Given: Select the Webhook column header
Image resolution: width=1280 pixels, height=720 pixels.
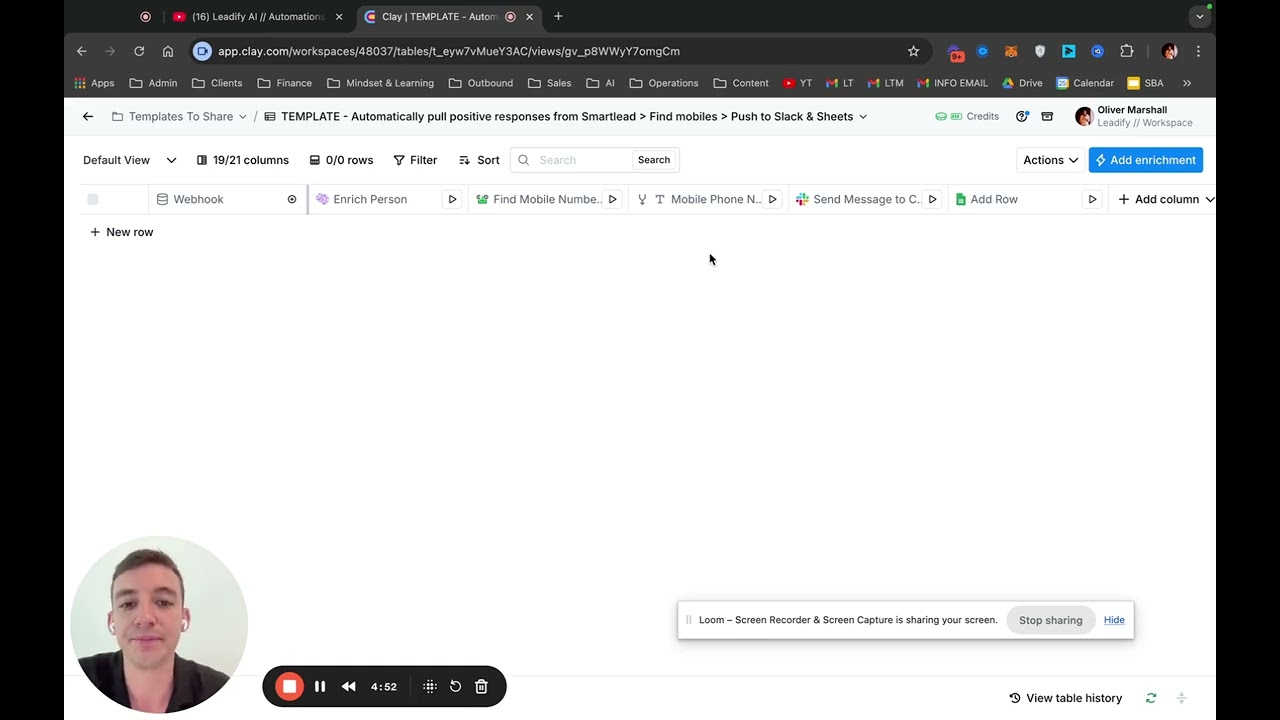Looking at the screenshot, I should tap(228, 199).
